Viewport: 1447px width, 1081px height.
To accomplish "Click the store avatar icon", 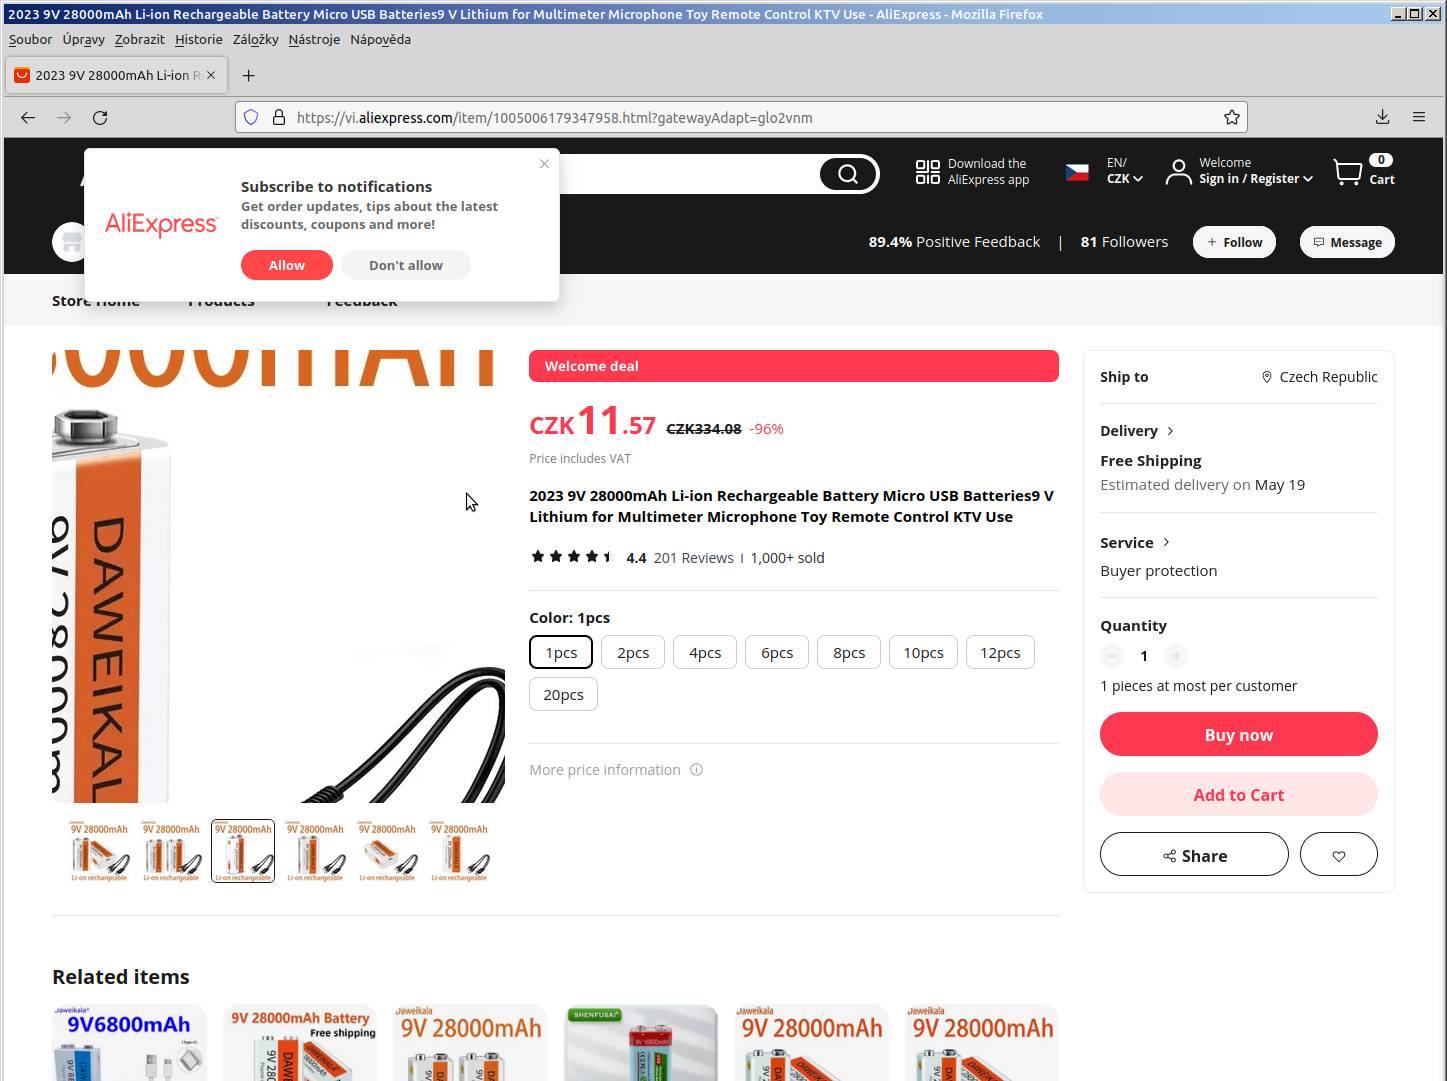I will point(71,242).
